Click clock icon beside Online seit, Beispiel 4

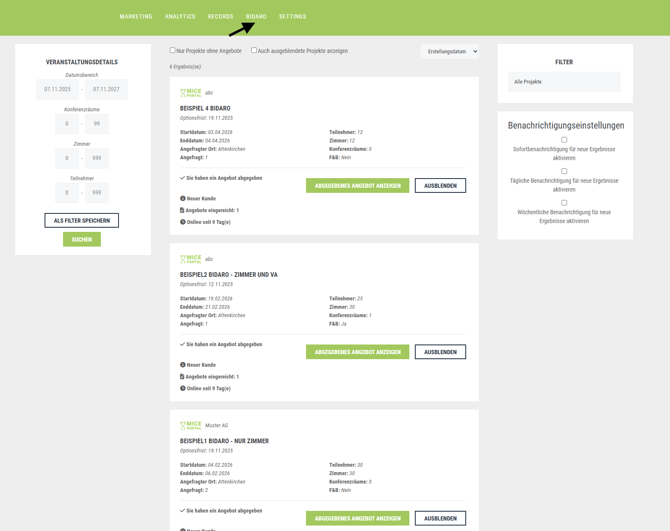[x=183, y=222]
